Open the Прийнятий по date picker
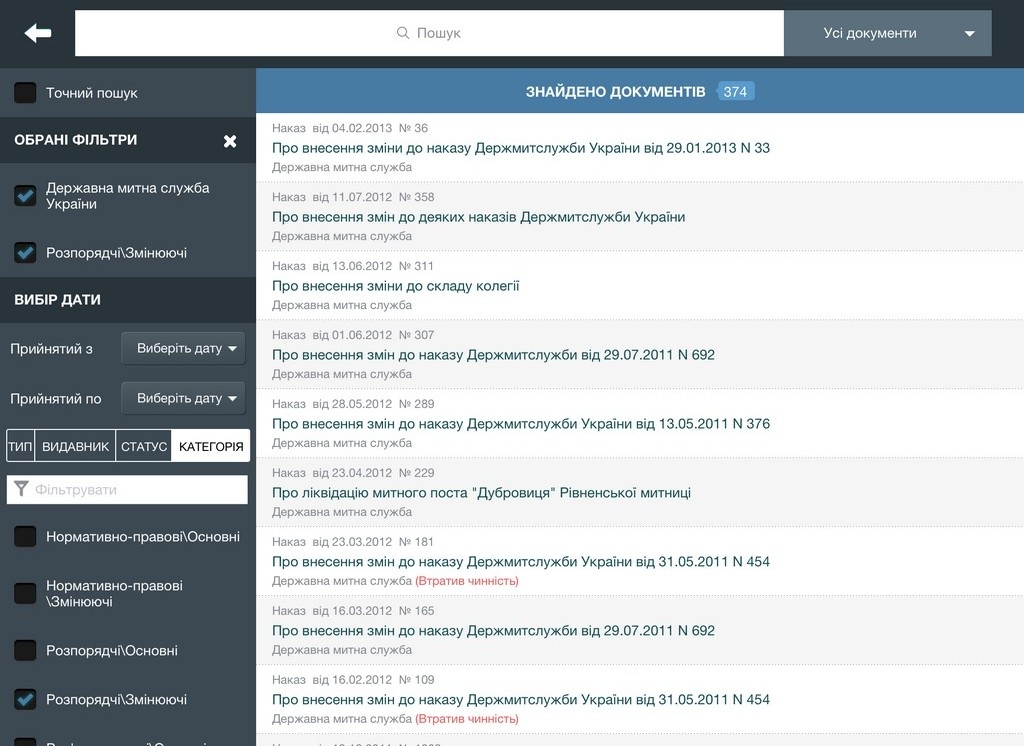The width and height of the screenshot is (1024, 746). coord(184,398)
